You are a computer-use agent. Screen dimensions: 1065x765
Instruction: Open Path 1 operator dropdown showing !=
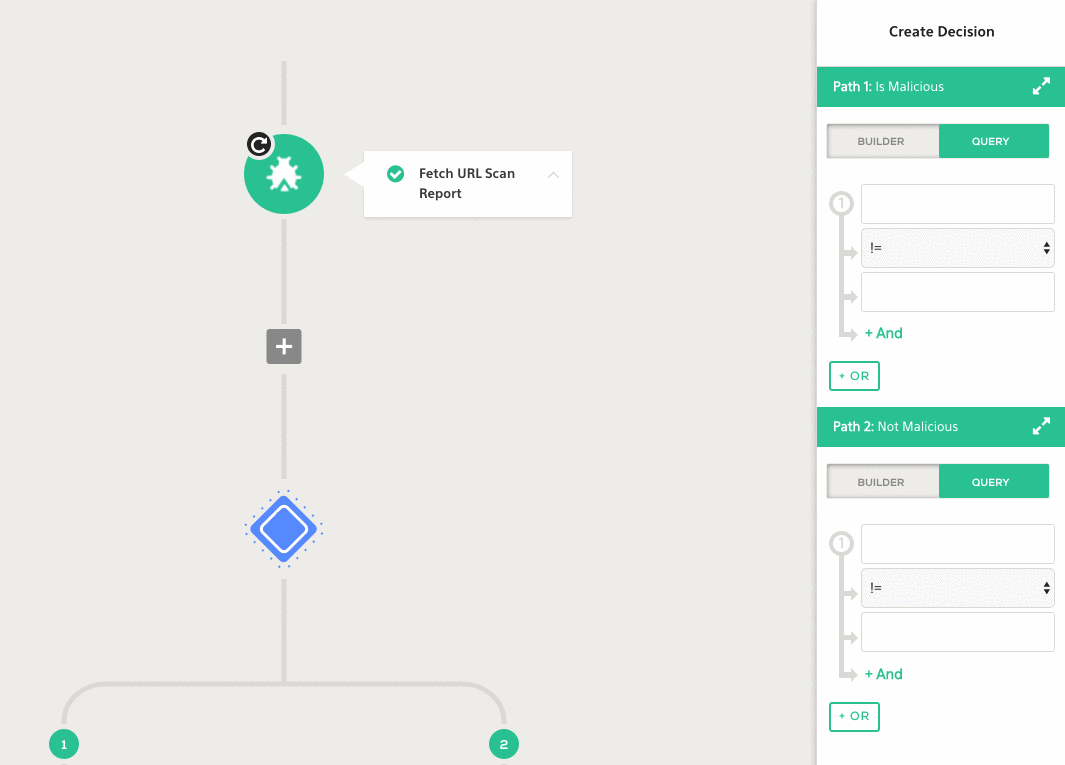957,248
